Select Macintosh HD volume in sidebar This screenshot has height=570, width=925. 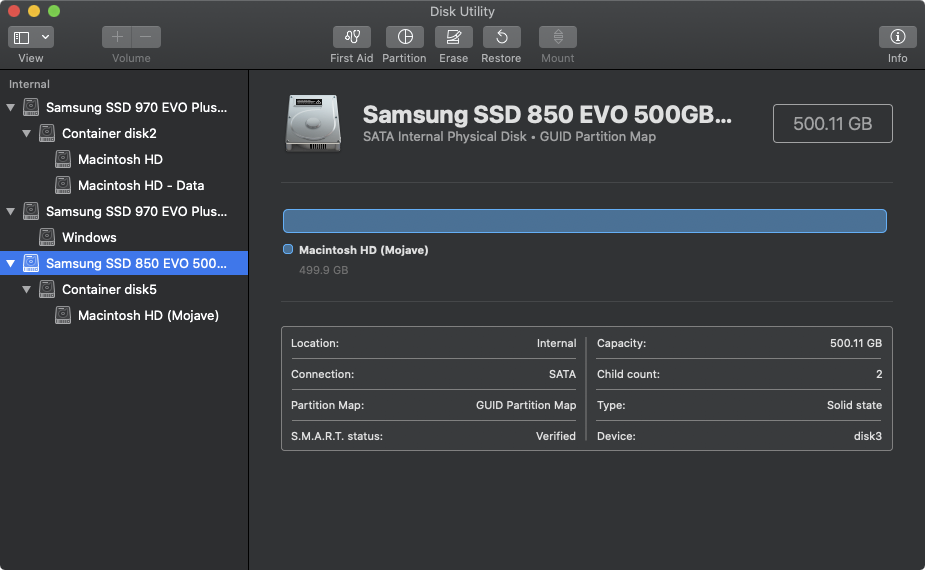pyautogui.click(x=120, y=159)
